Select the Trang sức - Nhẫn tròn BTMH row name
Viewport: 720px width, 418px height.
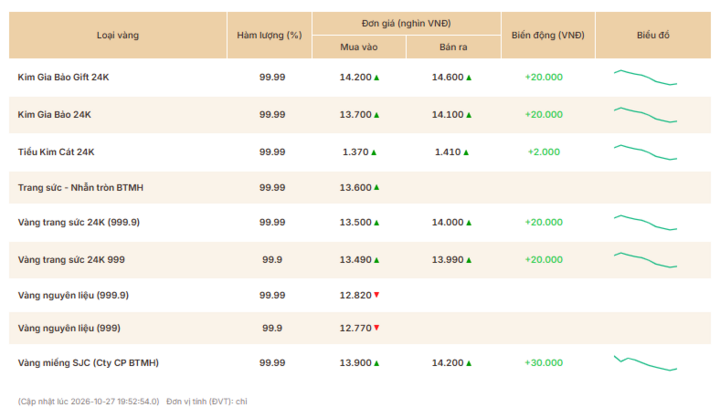[x=80, y=187]
